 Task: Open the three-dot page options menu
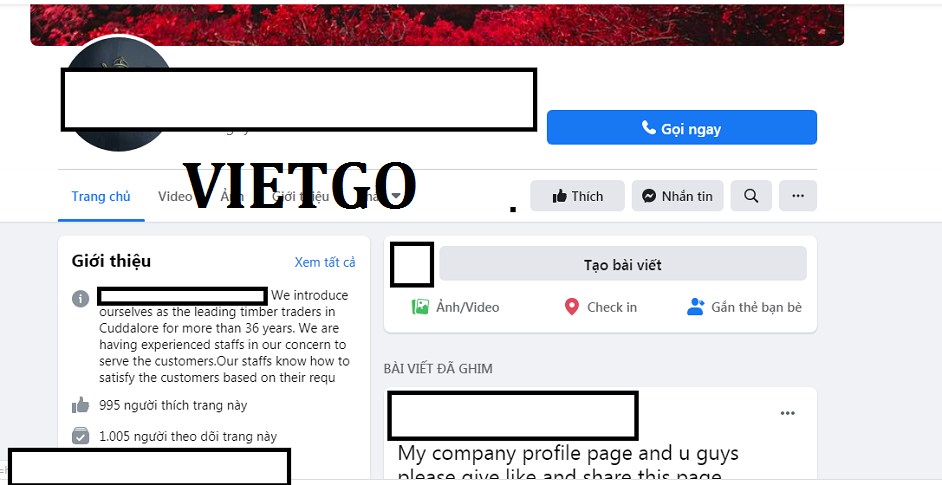(798, 196)
